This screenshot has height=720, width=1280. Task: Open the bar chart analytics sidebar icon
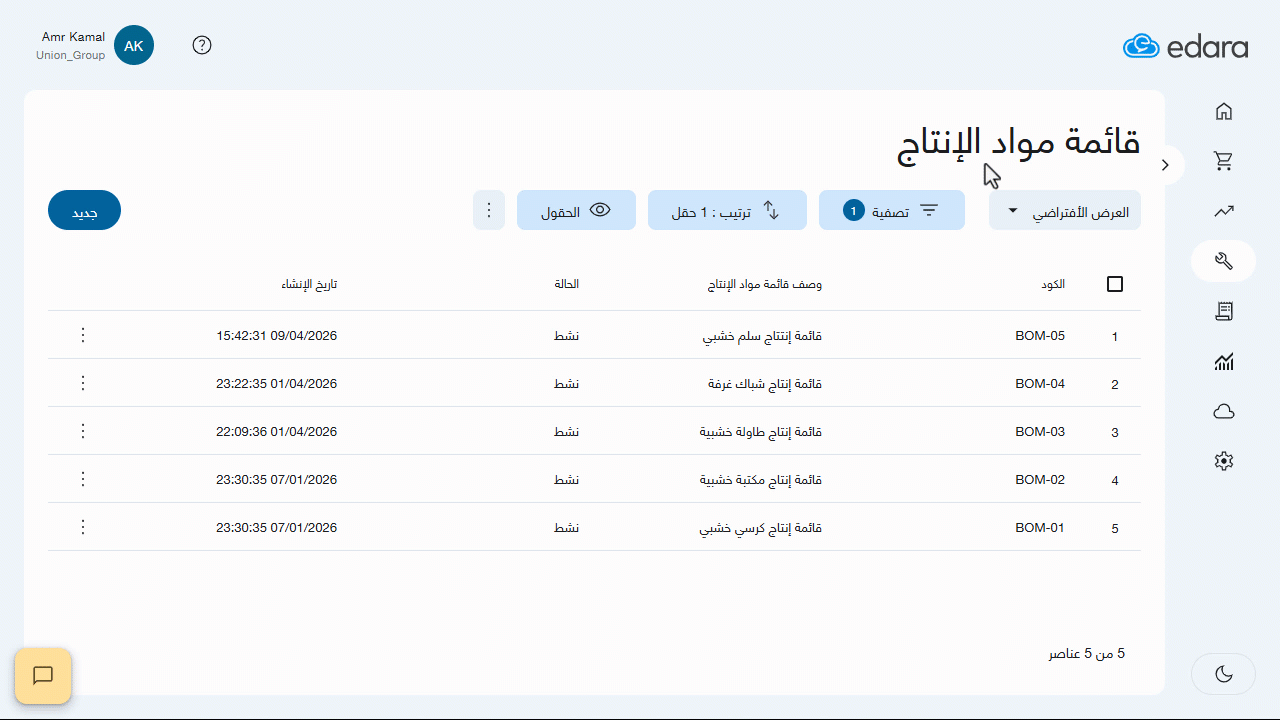pyautogui.click(x=1223, y=362)
